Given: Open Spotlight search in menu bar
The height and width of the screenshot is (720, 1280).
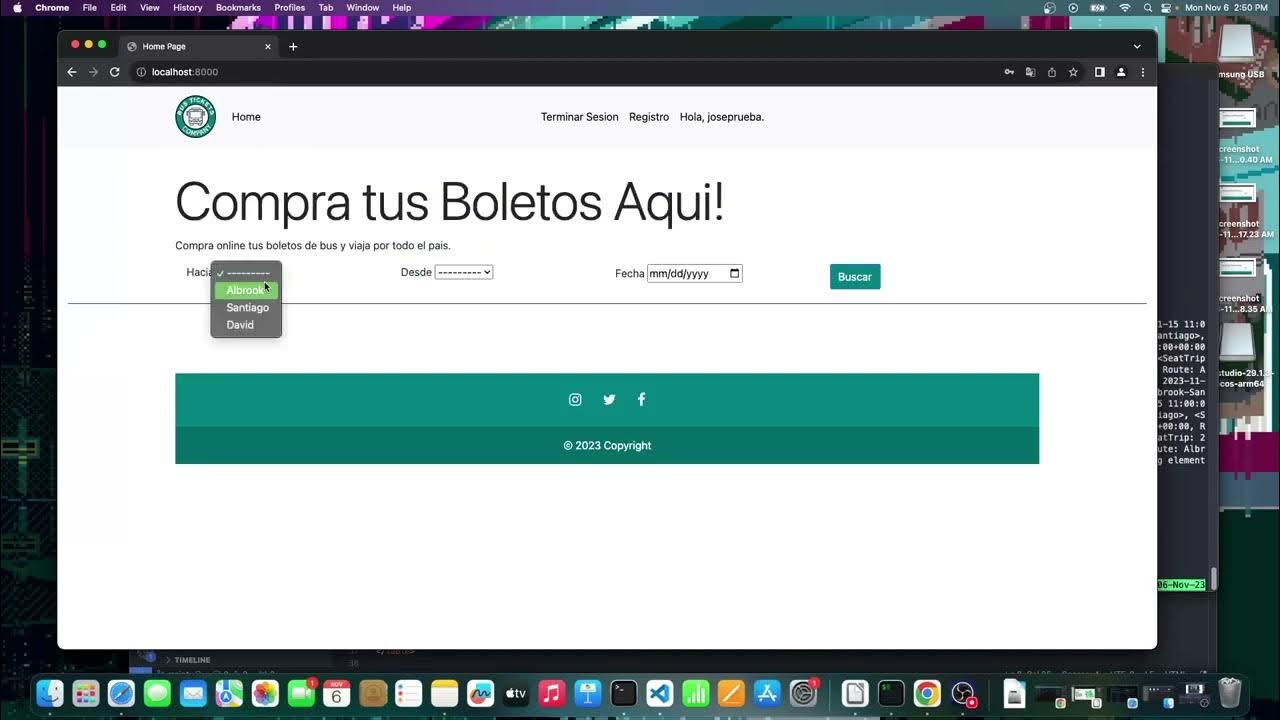Looking at the screenshot, I should point(1146,7).
